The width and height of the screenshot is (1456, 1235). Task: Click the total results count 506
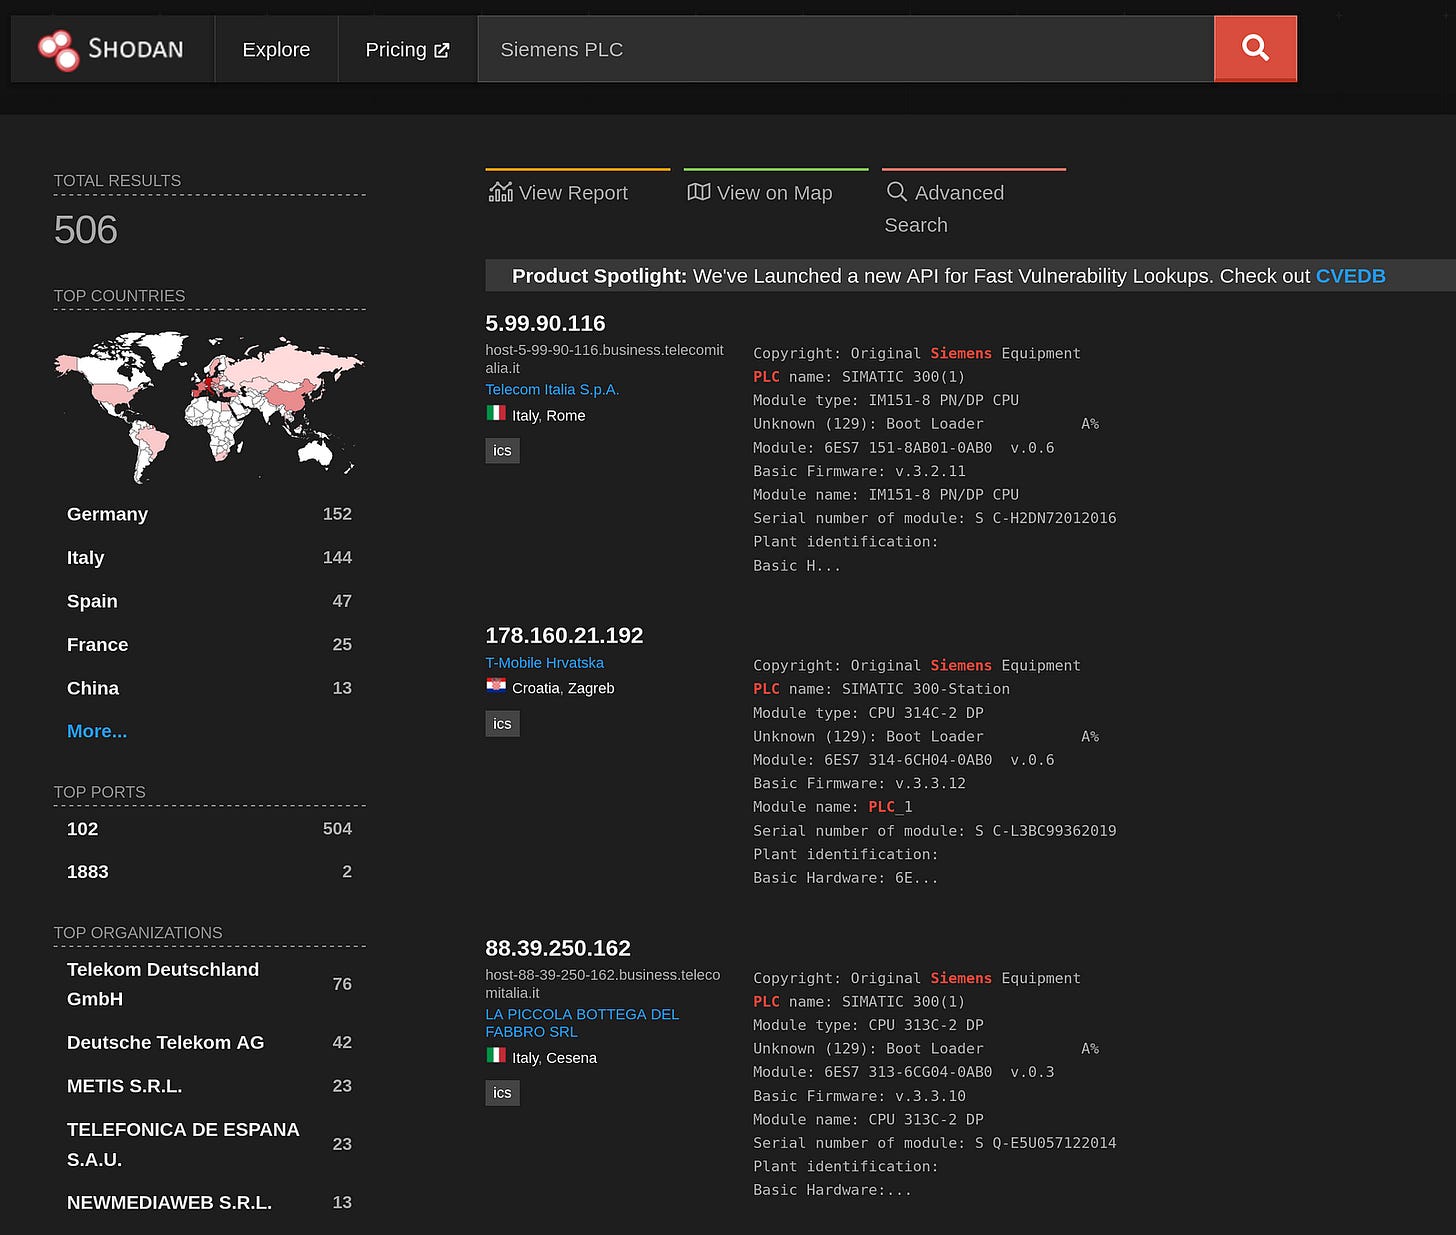point(85,230)
